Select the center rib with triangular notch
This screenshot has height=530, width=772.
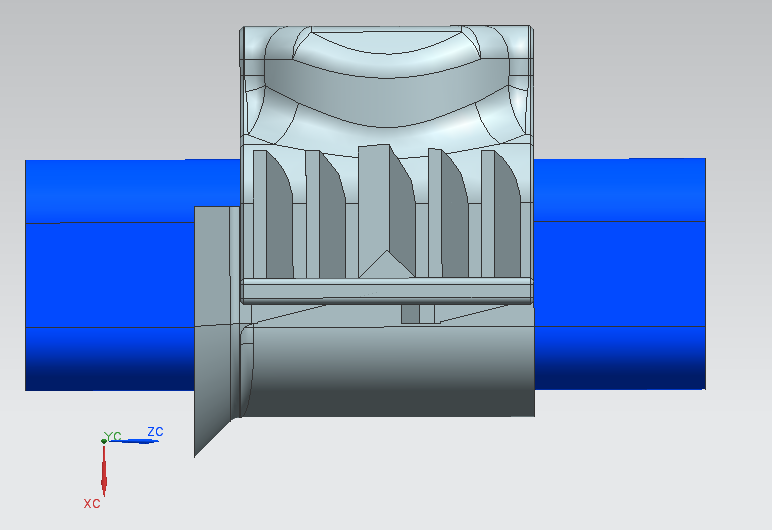387,211
